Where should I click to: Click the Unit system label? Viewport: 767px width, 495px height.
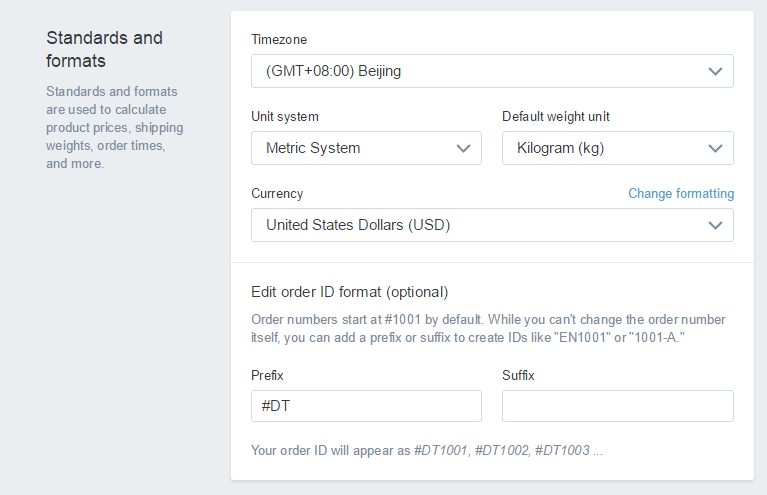coord(285,117)
